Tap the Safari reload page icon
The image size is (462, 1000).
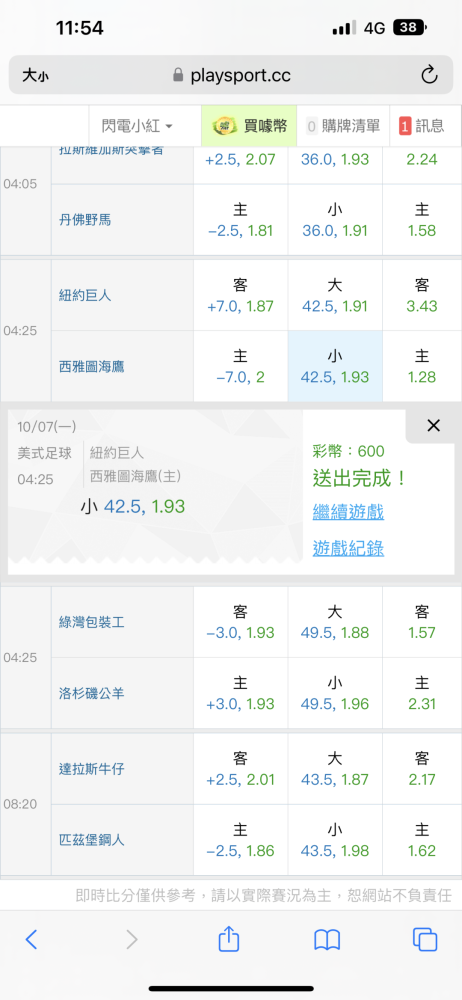pyautogui.click(x=429, y=75)
